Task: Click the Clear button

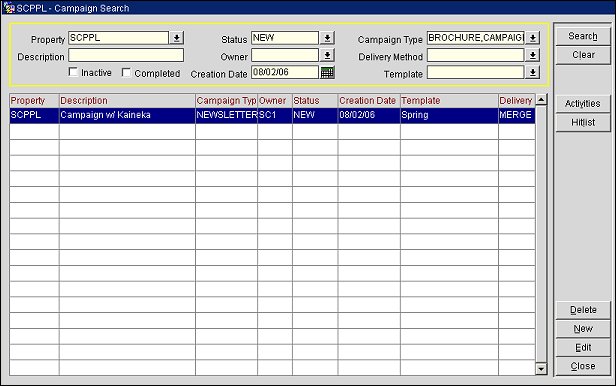Action: pos(583,55)
